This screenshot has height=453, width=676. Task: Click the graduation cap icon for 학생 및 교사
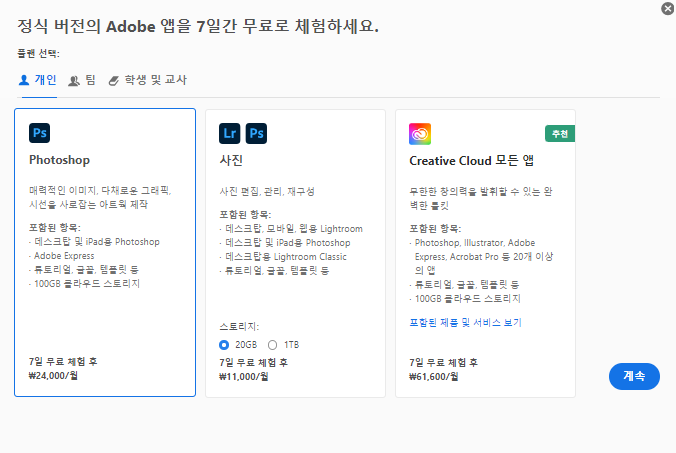[113, 80]
